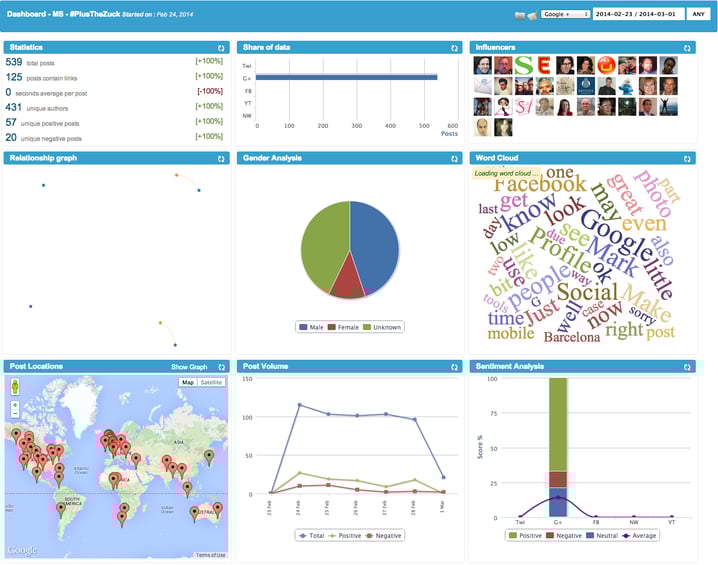Open the red smiley-face influencer avatar
This screenshot has width=718, height=565.
[606, 65]
